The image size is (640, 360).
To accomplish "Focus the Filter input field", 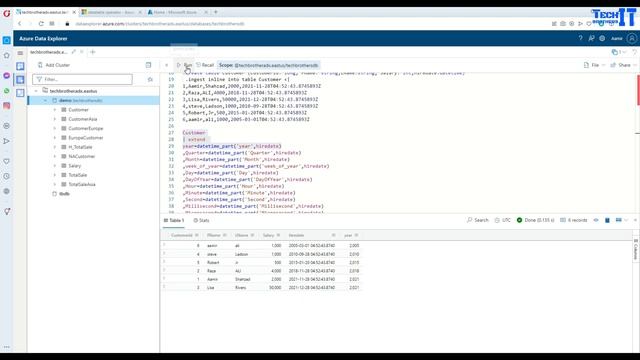I will point(82,79).
